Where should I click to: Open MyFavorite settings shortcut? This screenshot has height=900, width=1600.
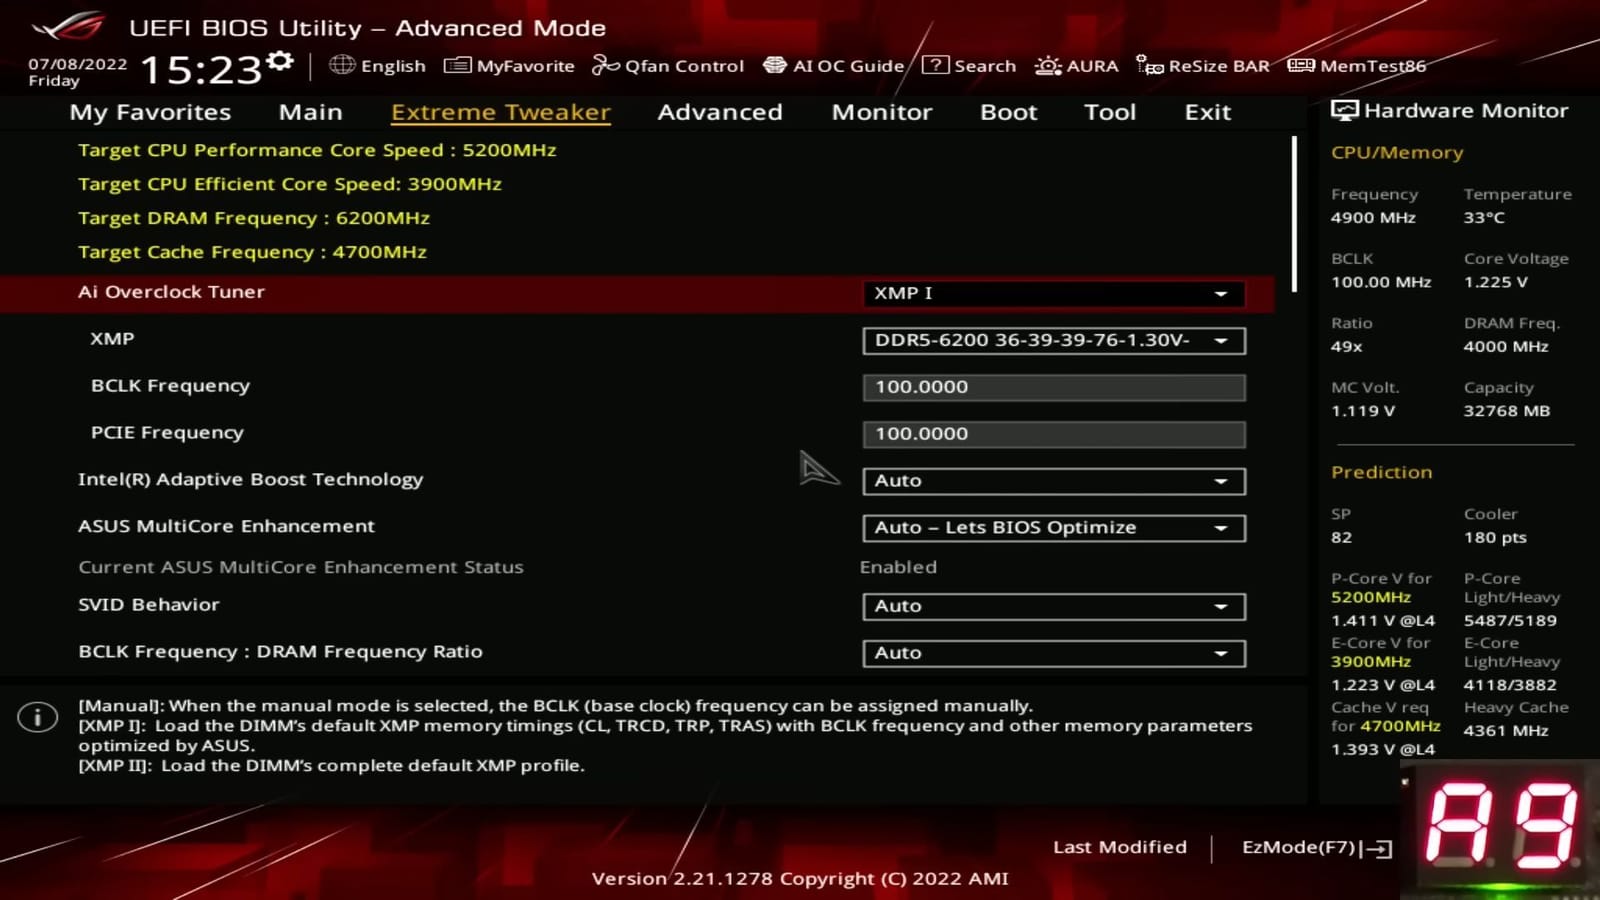coord(512,66)
